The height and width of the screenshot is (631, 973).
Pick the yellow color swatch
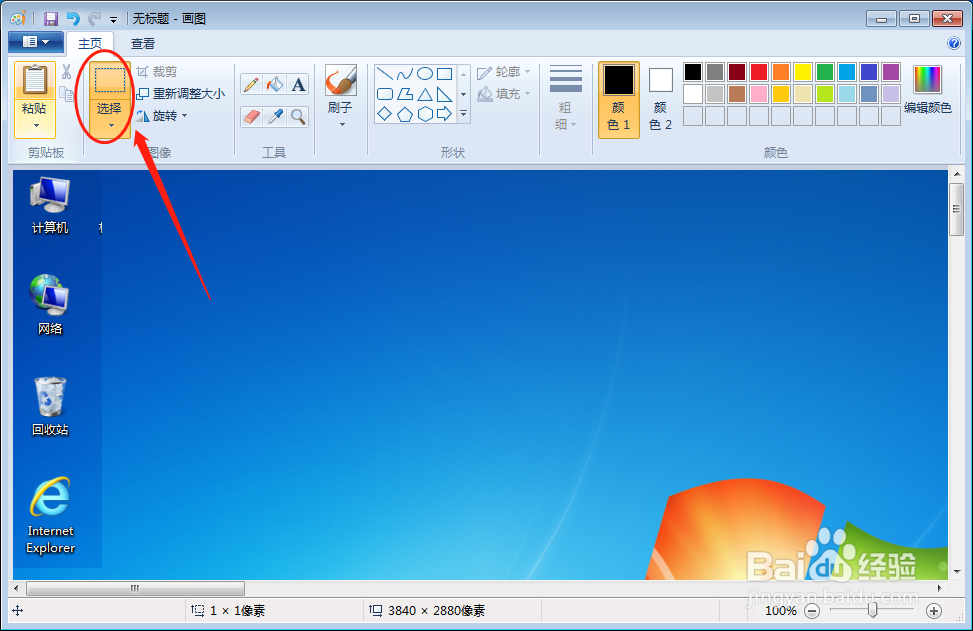click(803, 72)
